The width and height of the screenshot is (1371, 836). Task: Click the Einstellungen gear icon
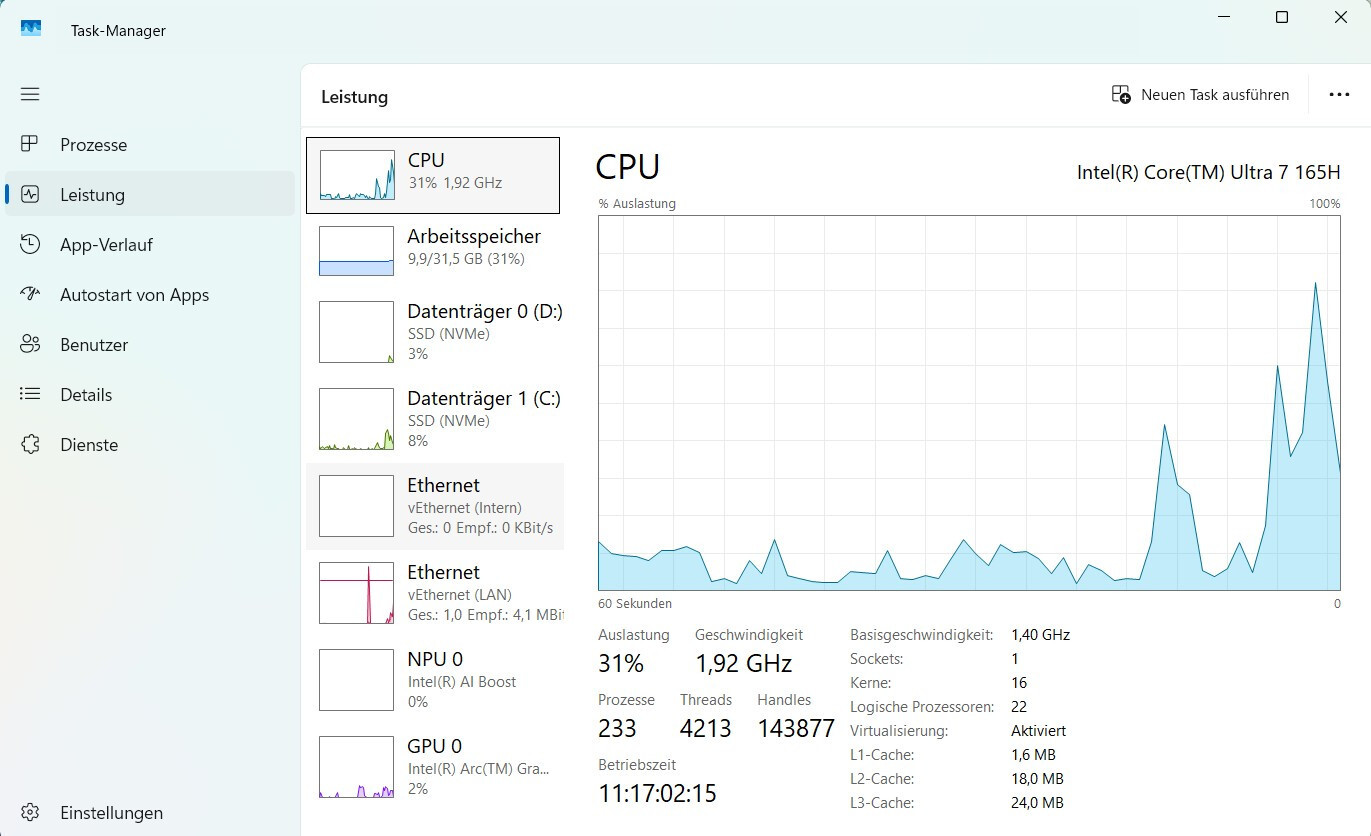coord(30,812)
